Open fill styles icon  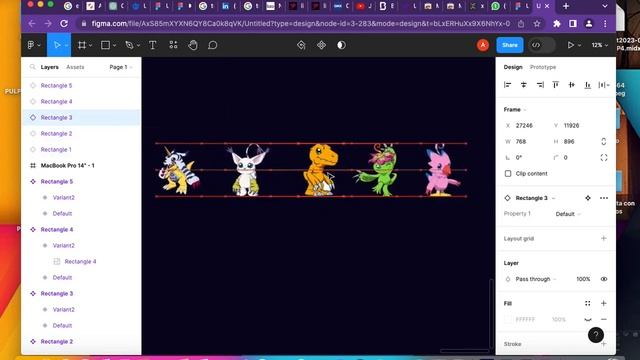click(588, 303)
